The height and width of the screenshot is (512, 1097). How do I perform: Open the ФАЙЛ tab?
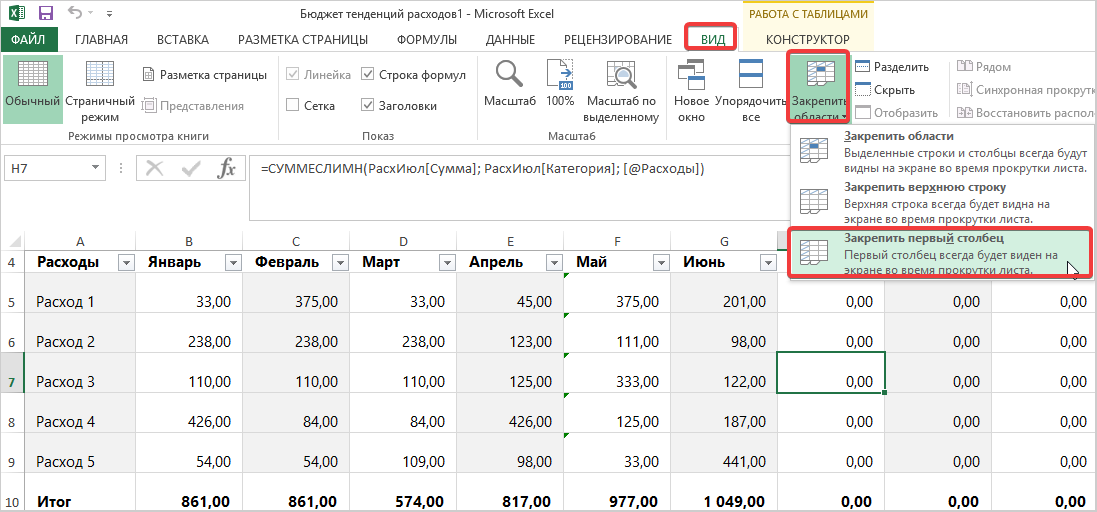coord(28,39)
